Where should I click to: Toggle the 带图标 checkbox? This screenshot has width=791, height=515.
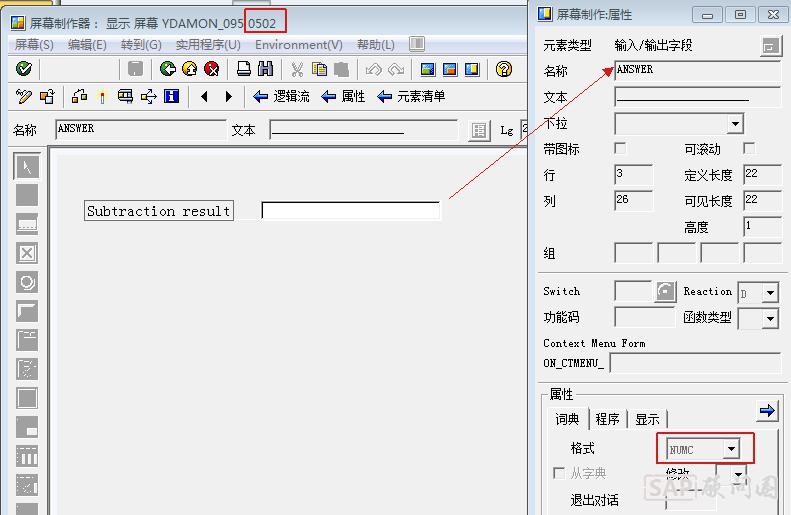[620, 149]
